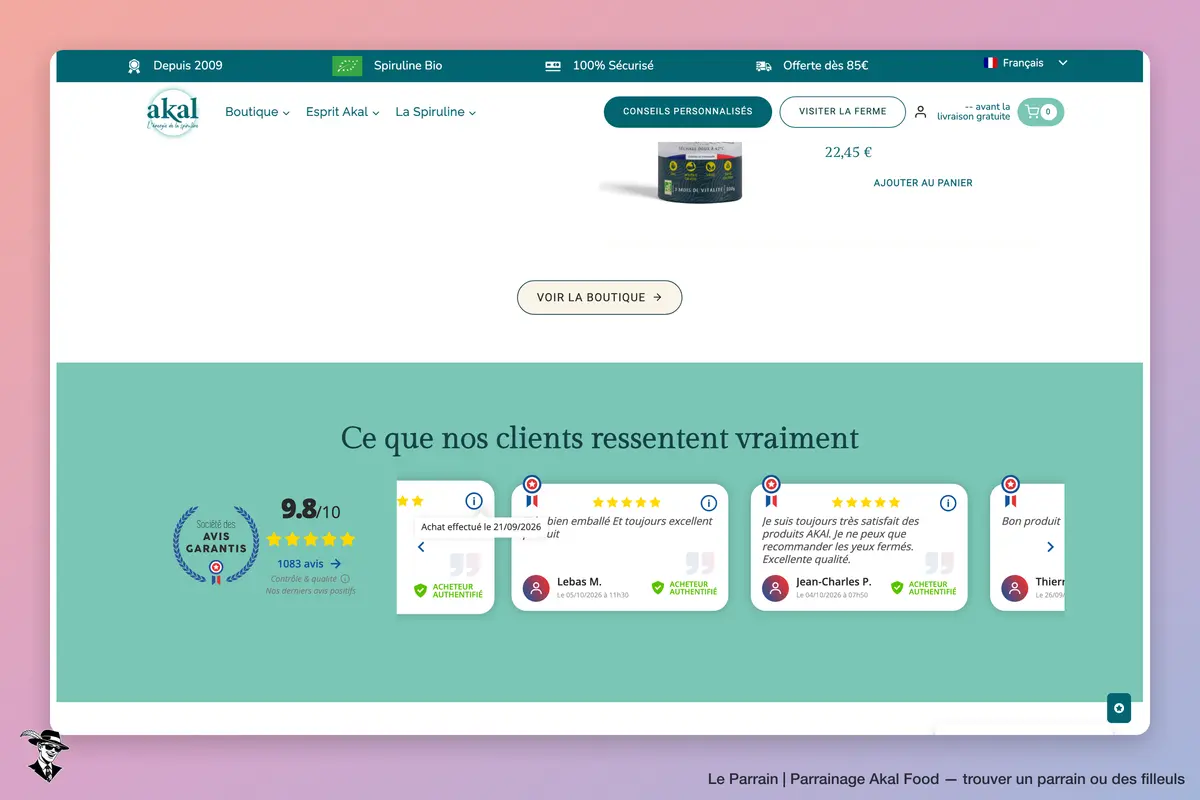Click the organic Spiruline Bio label icon
This screenshot has width=1200, height=800.
point(347,66)
